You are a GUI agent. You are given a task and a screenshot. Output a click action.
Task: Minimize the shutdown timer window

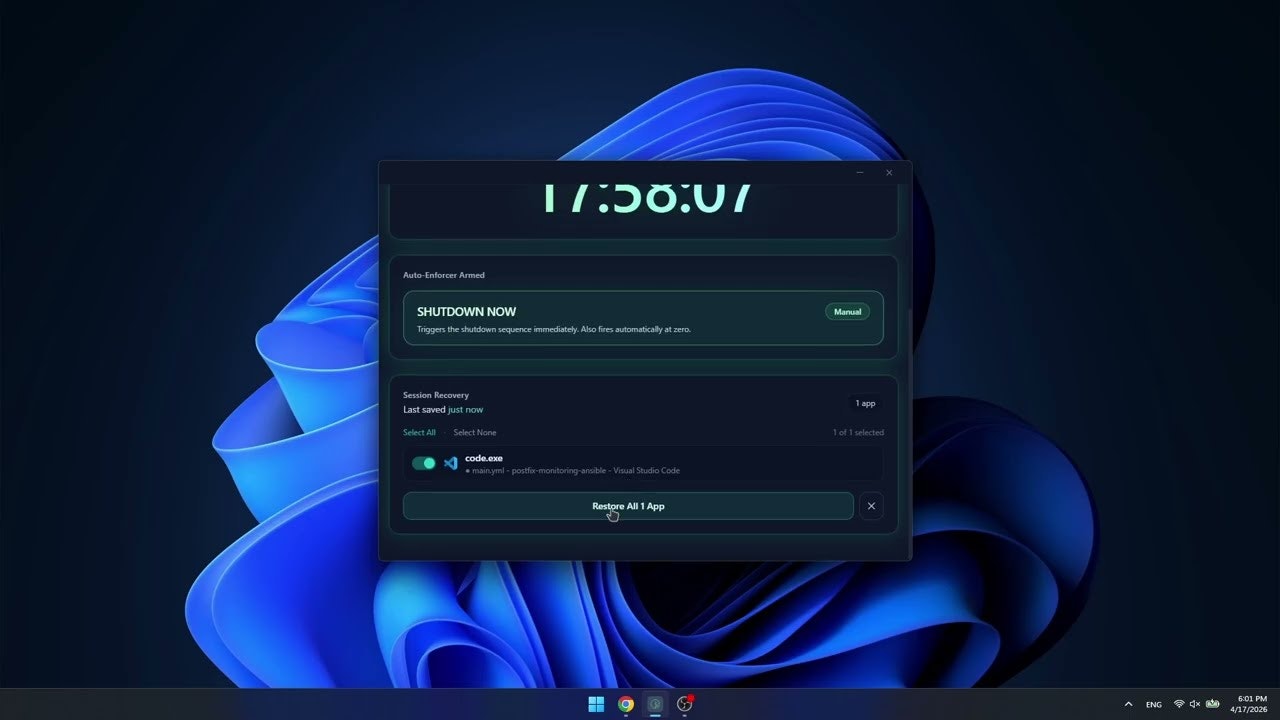860,173
